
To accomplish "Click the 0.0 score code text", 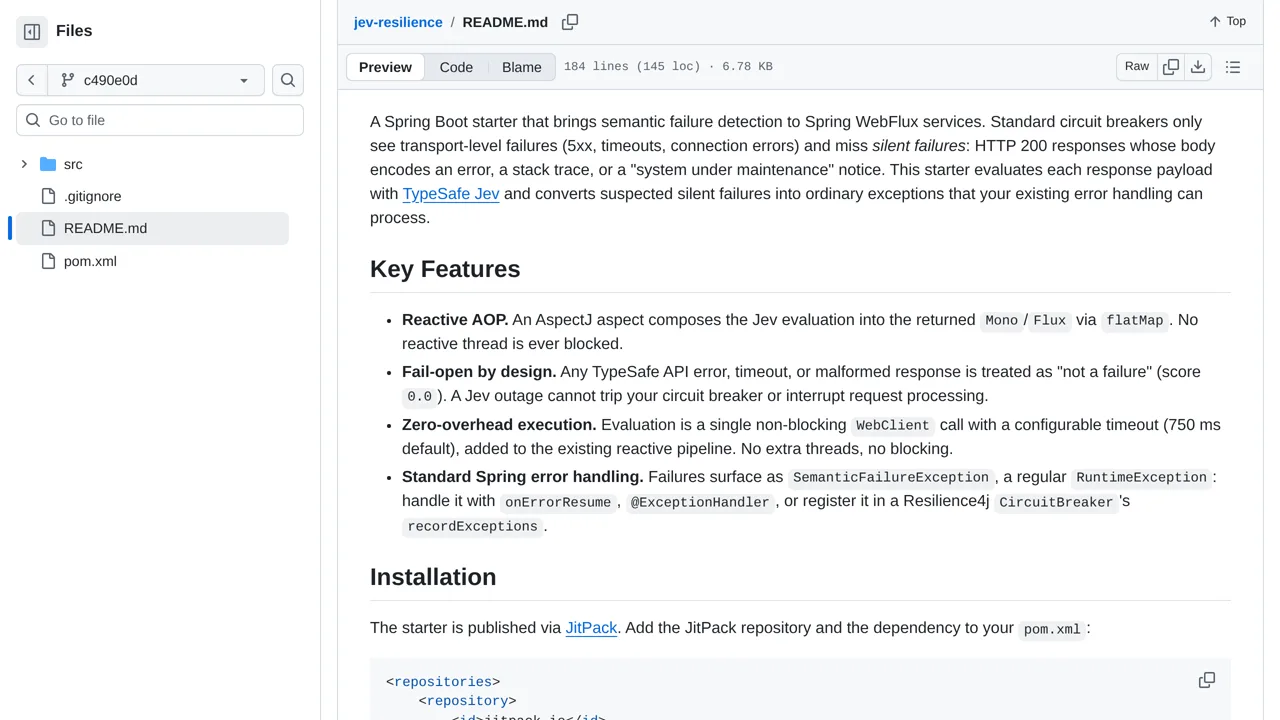I will pyautogui.click(x=419, y=397).
